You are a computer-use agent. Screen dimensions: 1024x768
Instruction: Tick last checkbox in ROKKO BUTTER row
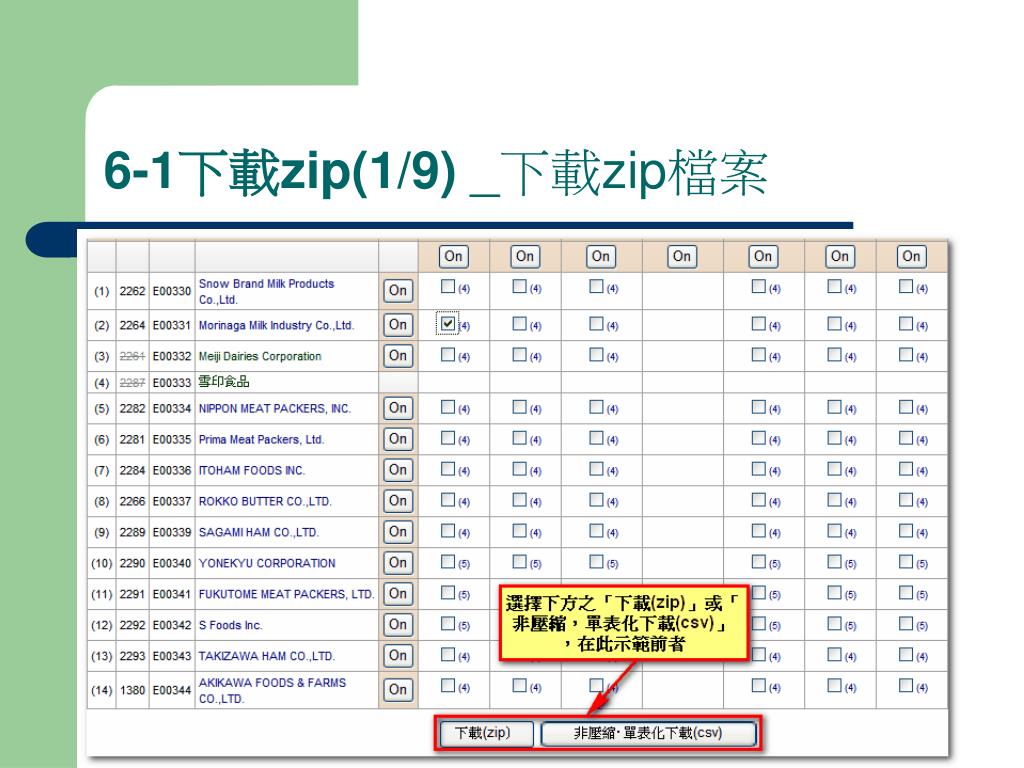[x=905, y=500]
